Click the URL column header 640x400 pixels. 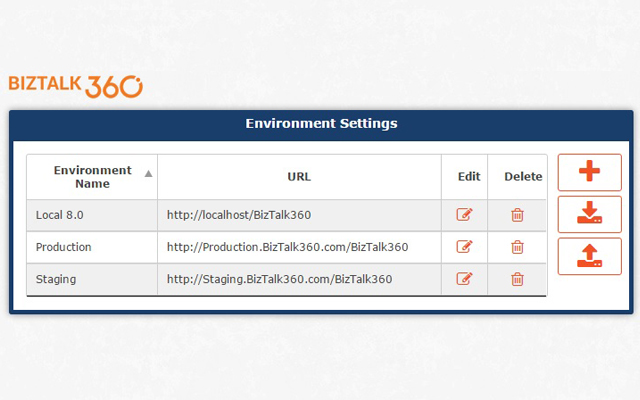pos(299,177)
